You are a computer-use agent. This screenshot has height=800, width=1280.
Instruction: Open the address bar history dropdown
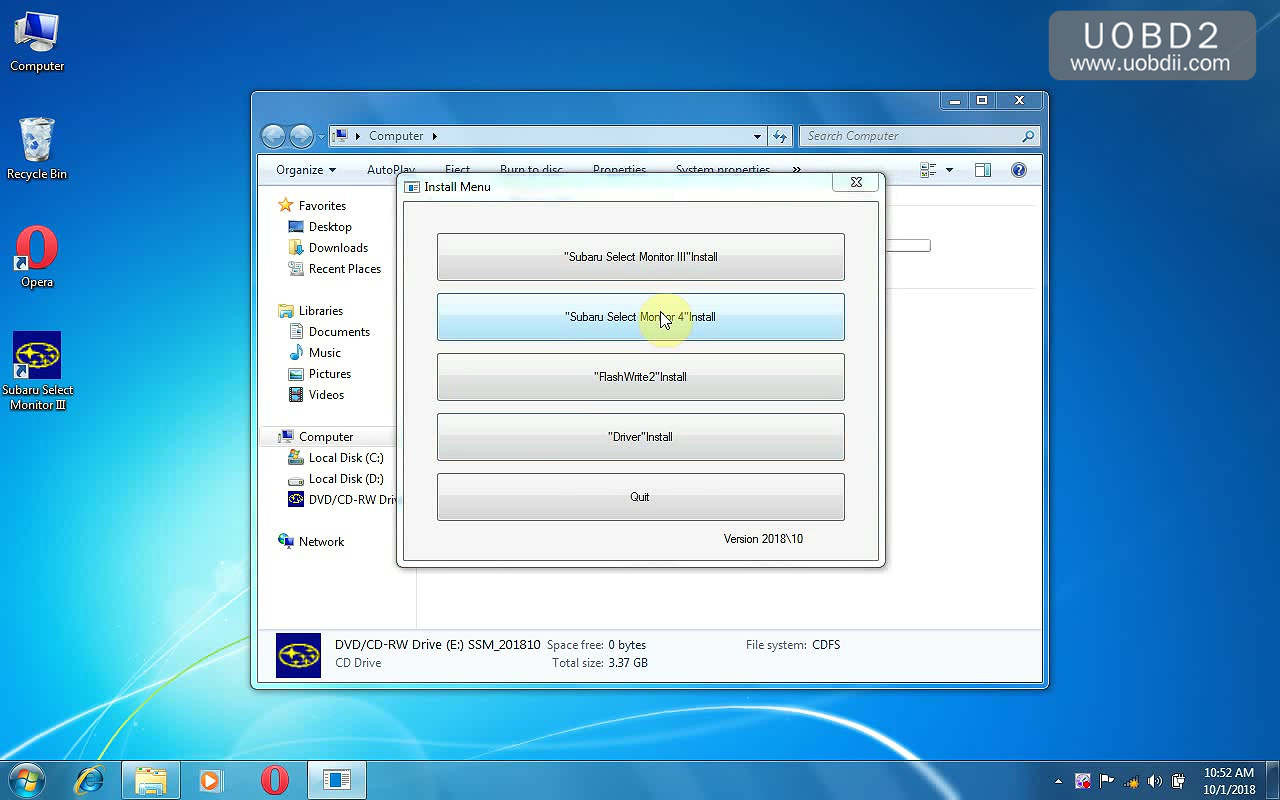coord(757,136)
